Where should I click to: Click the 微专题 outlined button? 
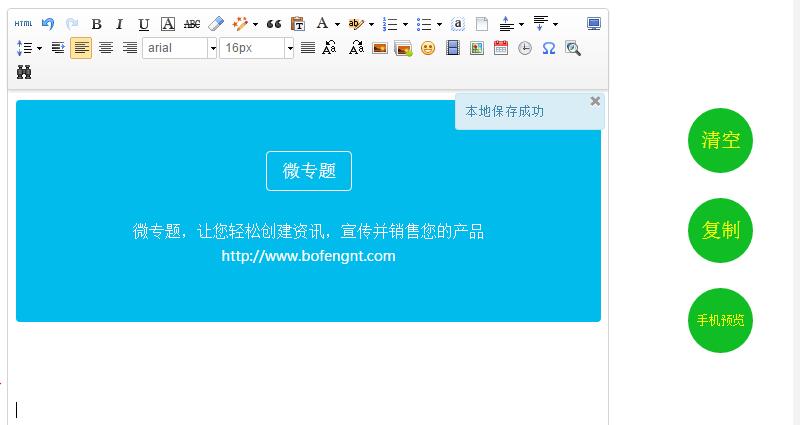click(309, 171)
